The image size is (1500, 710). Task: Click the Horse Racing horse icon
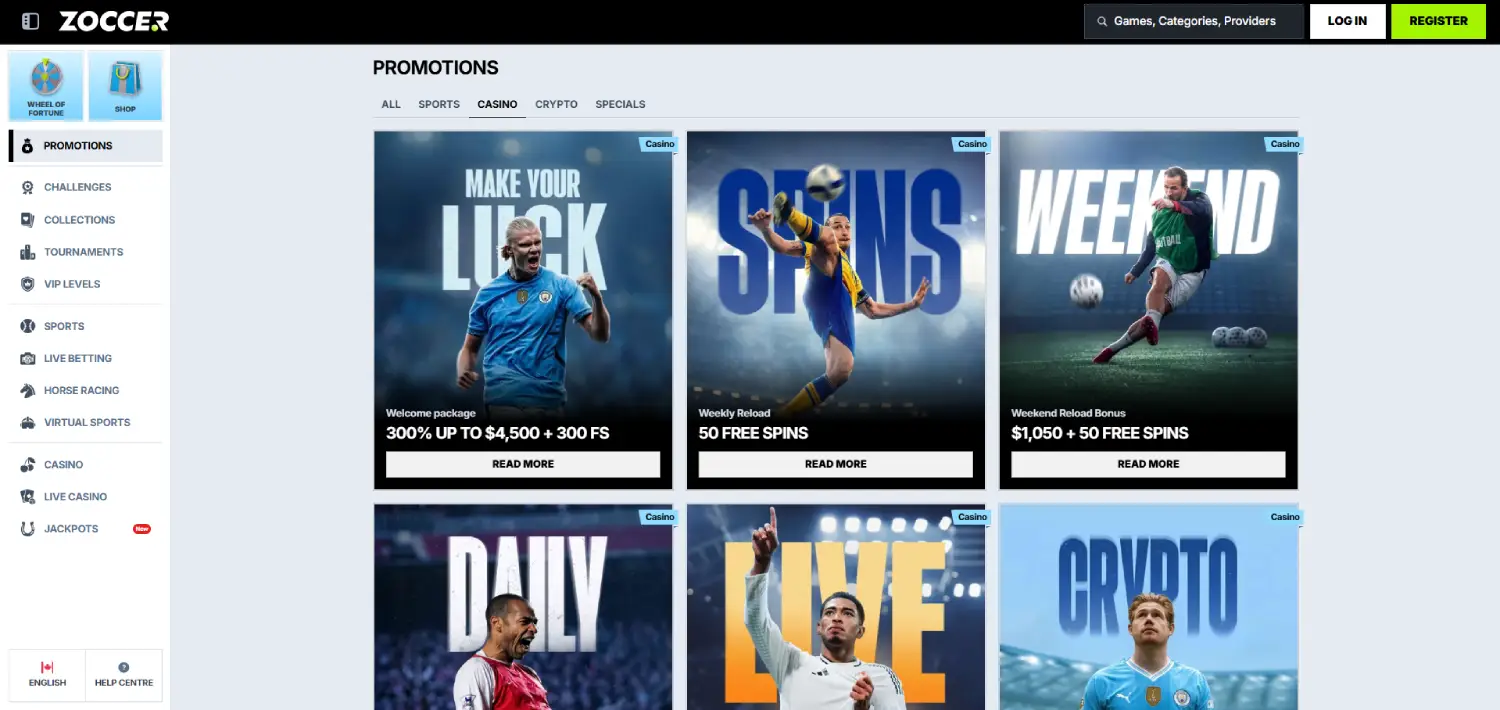click(x=27, y=390)
